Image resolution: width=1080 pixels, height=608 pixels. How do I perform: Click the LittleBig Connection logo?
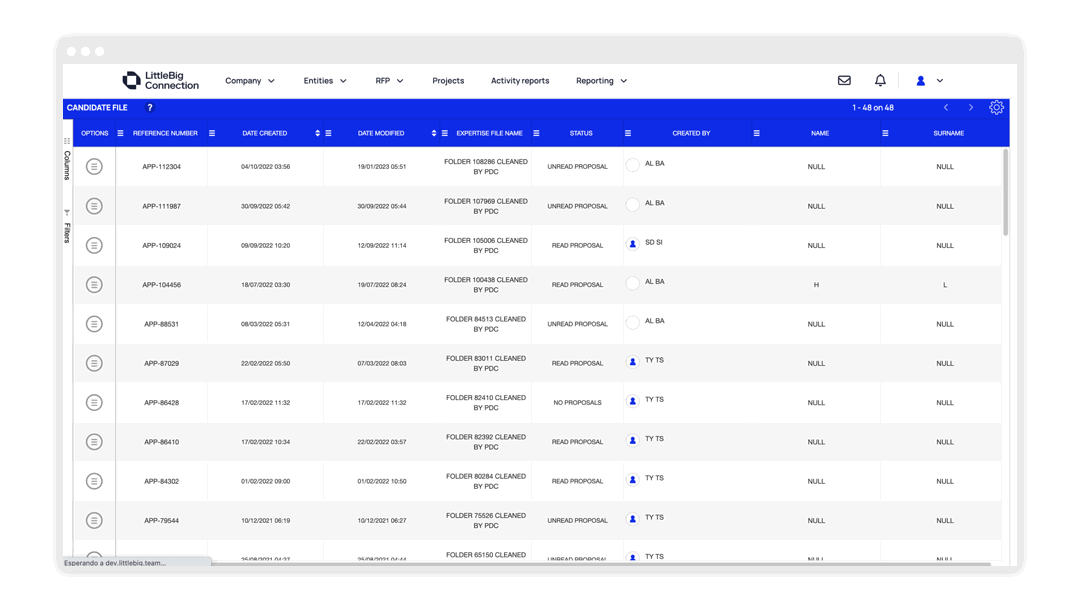tap(160, 81)
